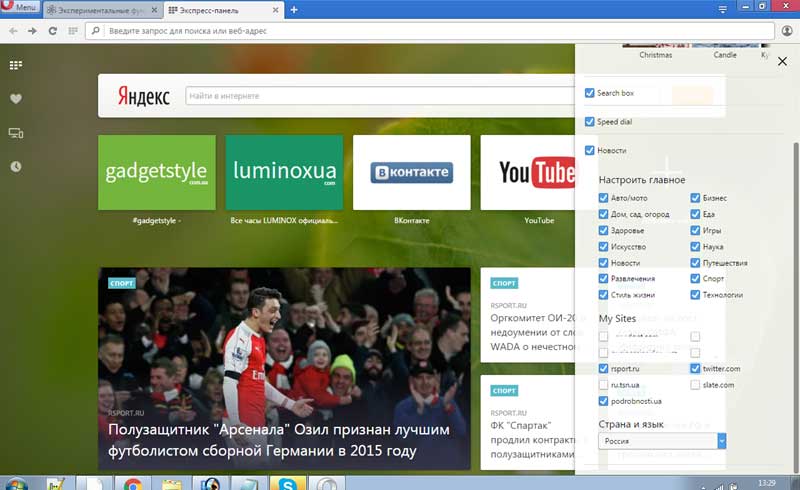Uncheck the twitter.com site
The image size is (800, 490).
(x=695, y=369)
